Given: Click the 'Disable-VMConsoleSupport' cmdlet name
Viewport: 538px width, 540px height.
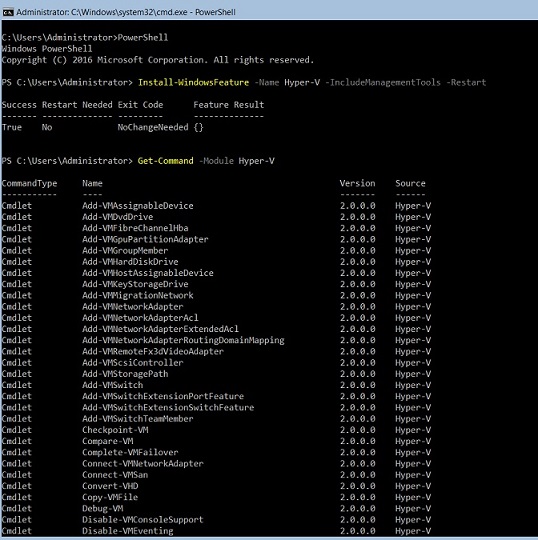Looking at the screenshot, I should coord(143,520).
